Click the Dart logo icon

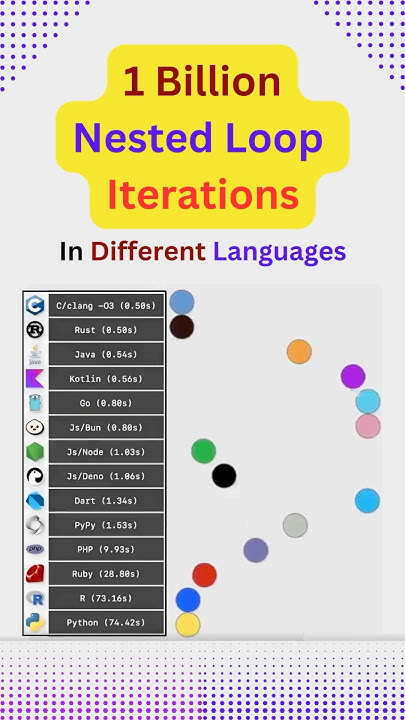click(35, 501)
